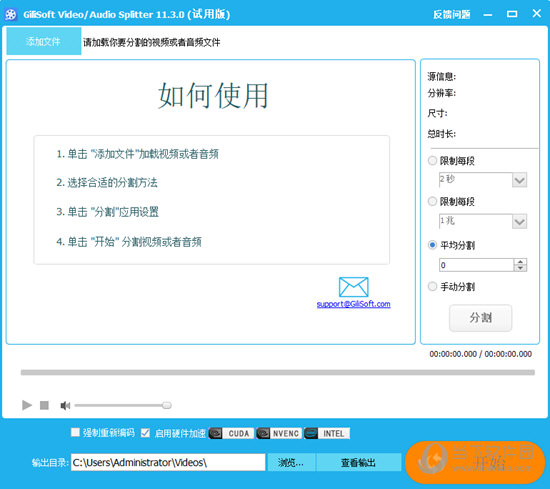Click the 尺寸 label
Screen dimensions: 550x489
437,113
